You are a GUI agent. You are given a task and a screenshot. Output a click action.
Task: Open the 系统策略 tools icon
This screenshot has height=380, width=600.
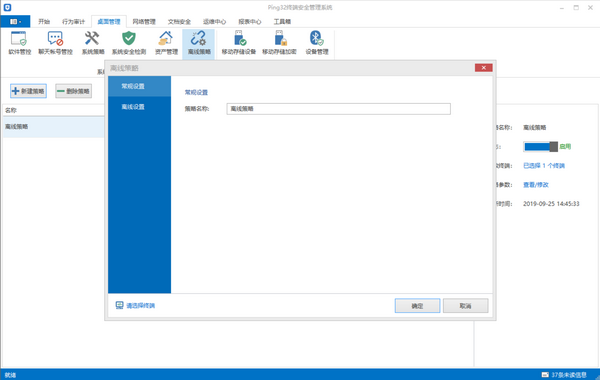[x=93, y=43]
